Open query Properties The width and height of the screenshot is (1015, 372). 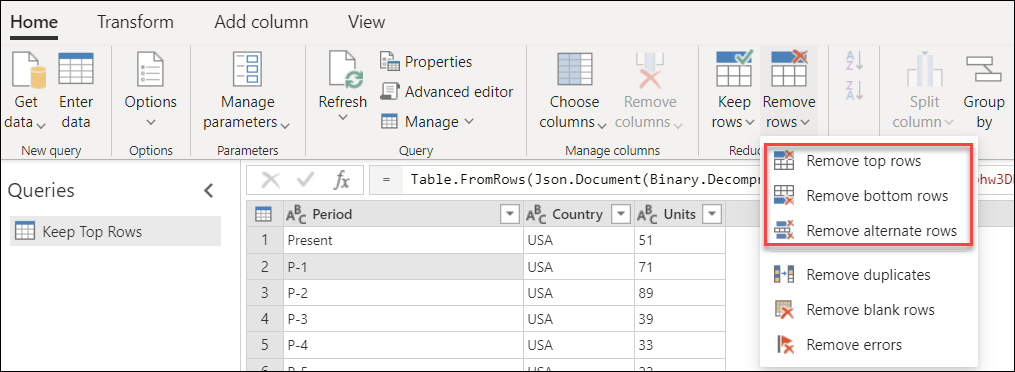tap(426, 61)
